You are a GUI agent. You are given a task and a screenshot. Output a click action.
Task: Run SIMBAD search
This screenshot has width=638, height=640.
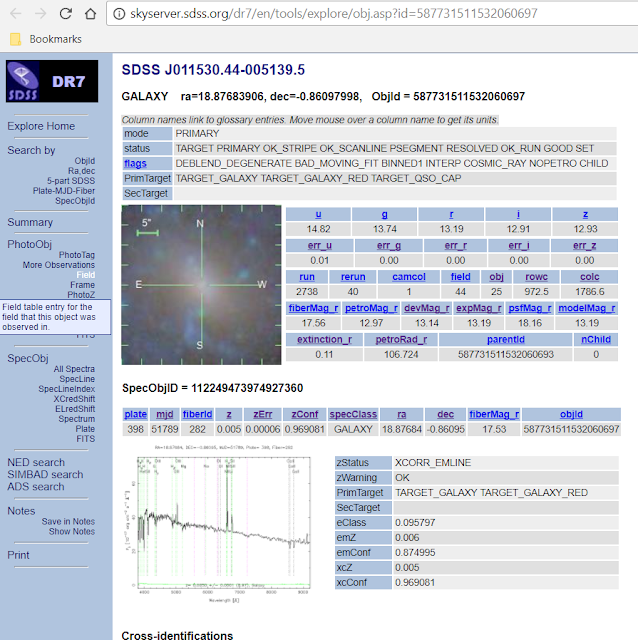click(45, 475)
